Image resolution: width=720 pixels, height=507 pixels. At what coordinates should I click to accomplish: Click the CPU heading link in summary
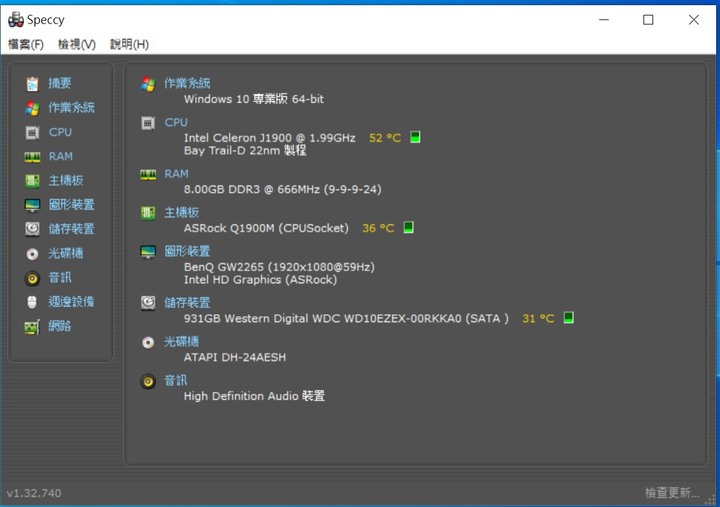coord(176,123)
